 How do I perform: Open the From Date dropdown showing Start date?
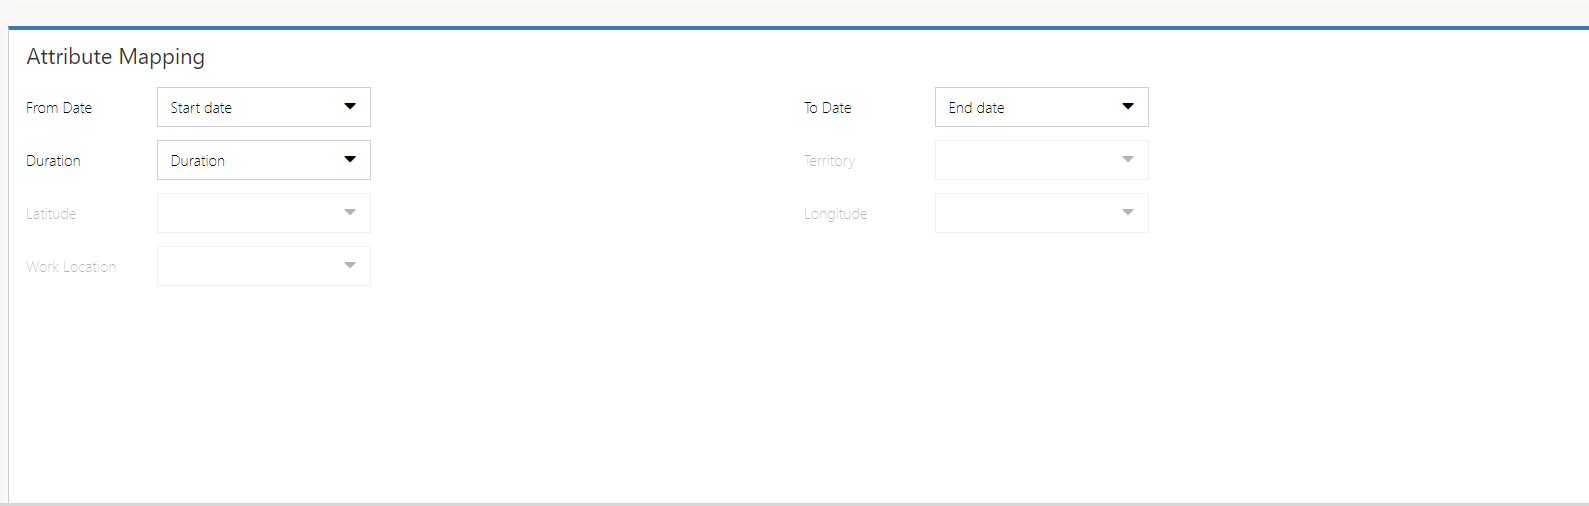pyautogui.click(x=250, y=107)
